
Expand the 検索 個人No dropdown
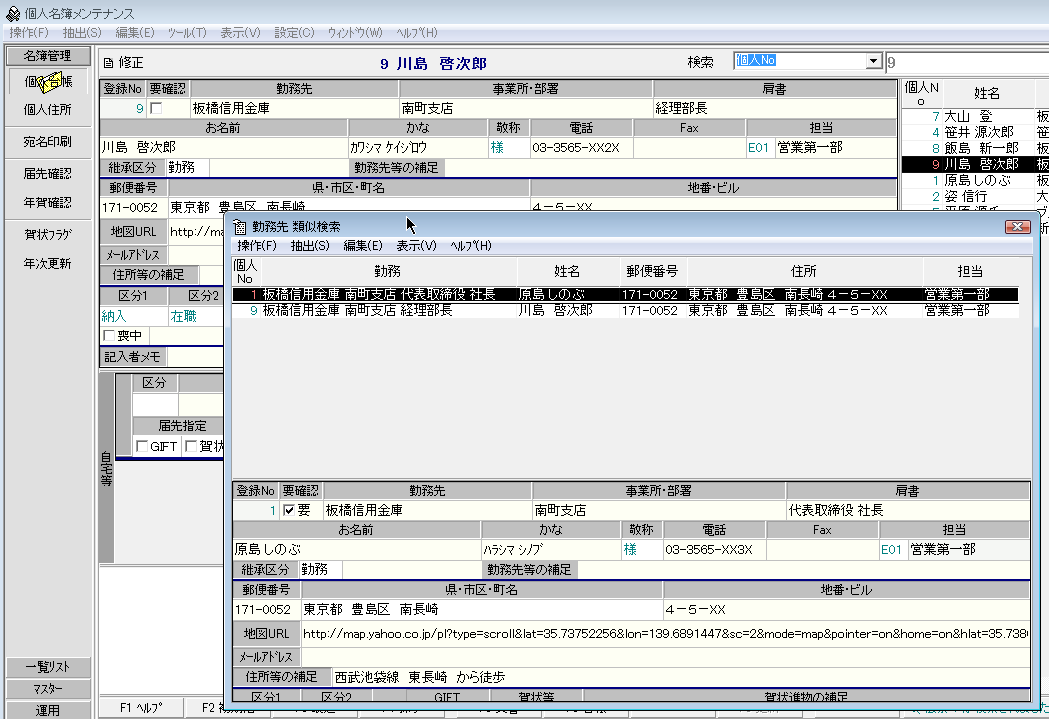(x=874, y=62)
